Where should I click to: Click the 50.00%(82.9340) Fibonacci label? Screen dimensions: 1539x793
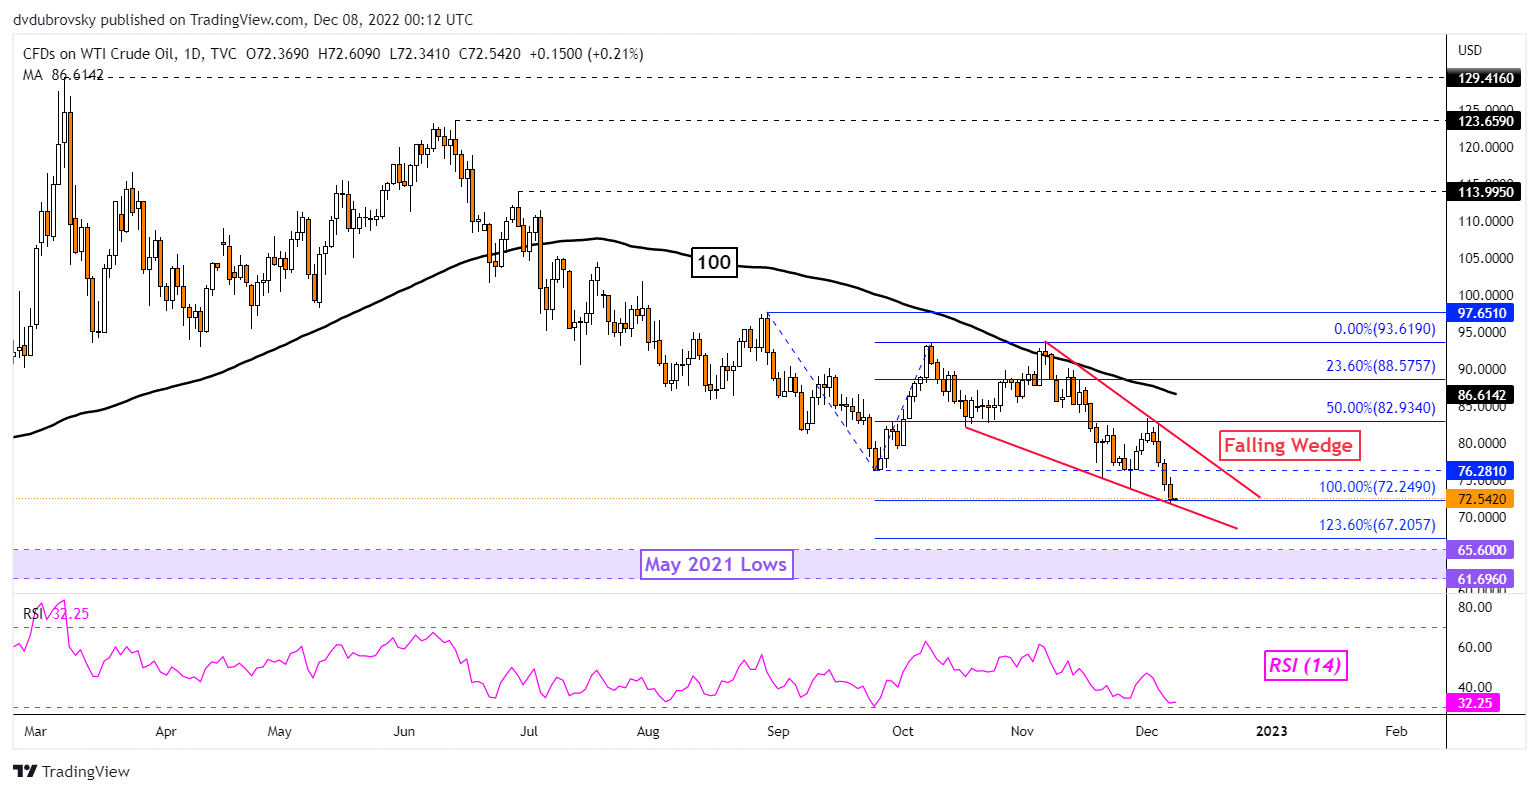(x=1381, y=408)
